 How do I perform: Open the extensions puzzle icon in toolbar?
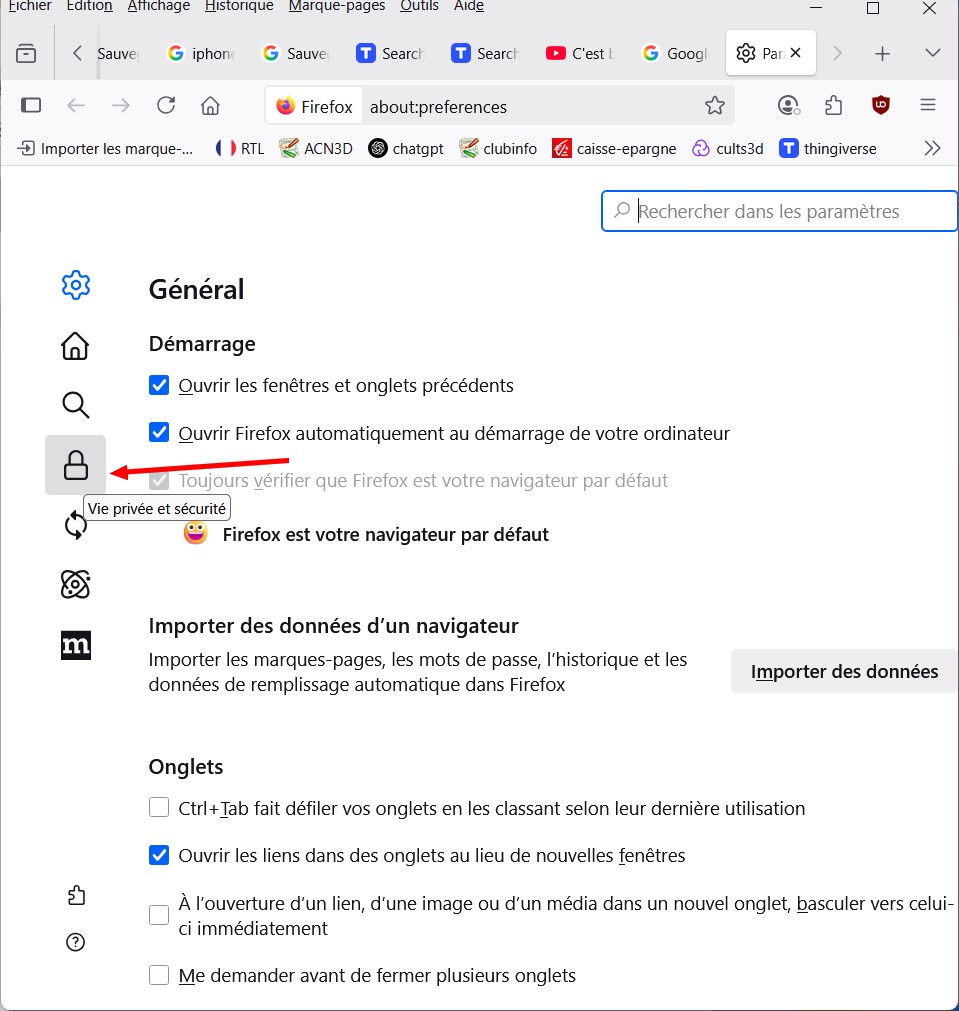(x=834, y=106)
